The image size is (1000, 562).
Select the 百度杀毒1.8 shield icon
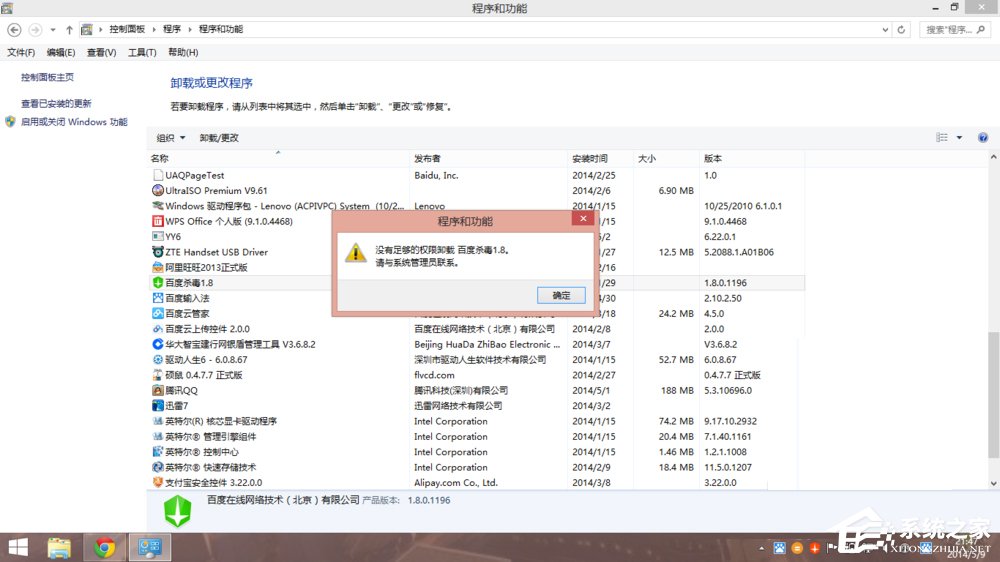tap(158, 282)
